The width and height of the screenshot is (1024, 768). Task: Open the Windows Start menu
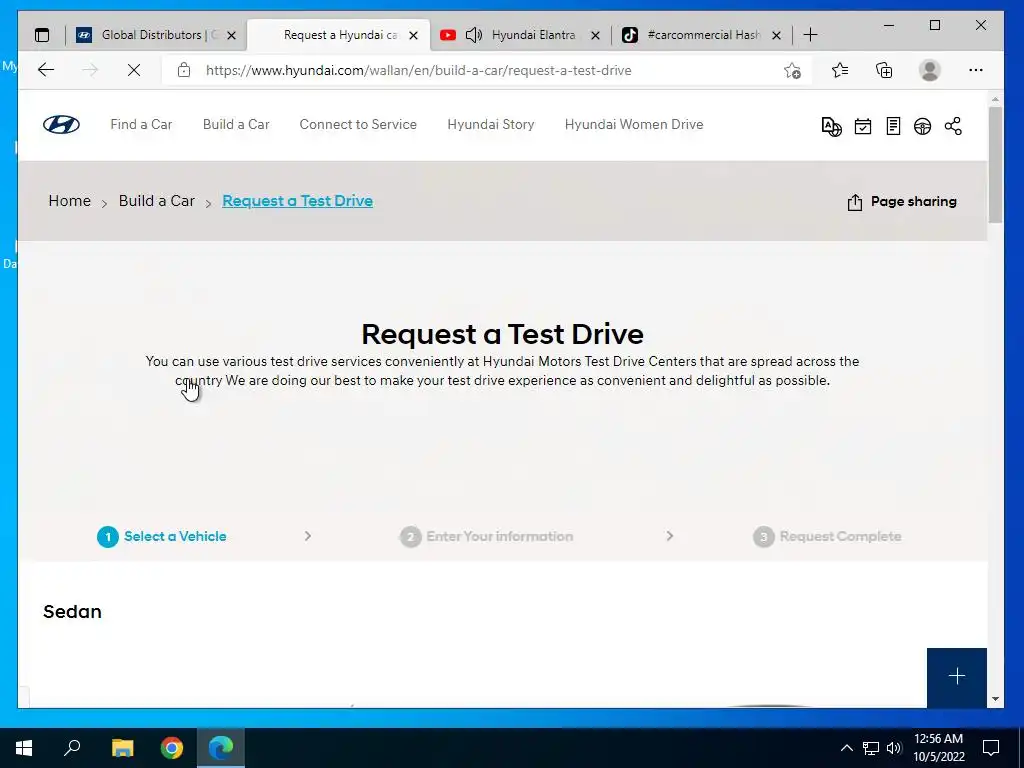coord(24,748)
